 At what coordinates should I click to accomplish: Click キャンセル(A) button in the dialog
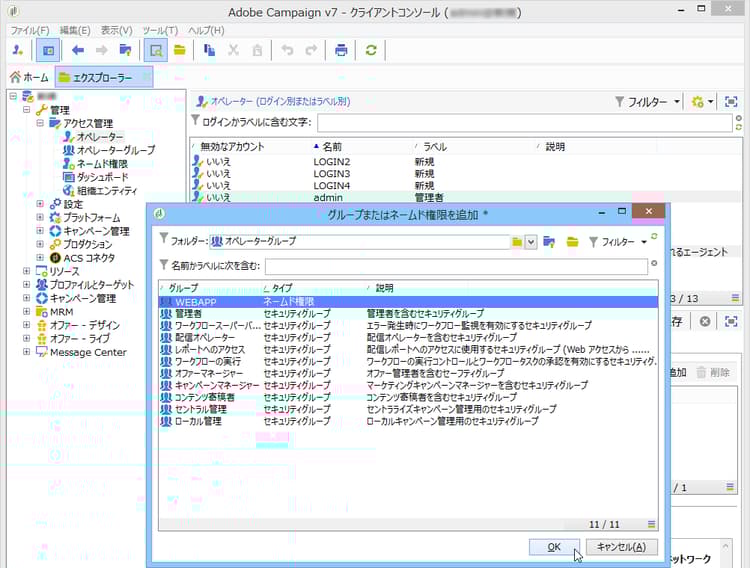pos(621,547)
